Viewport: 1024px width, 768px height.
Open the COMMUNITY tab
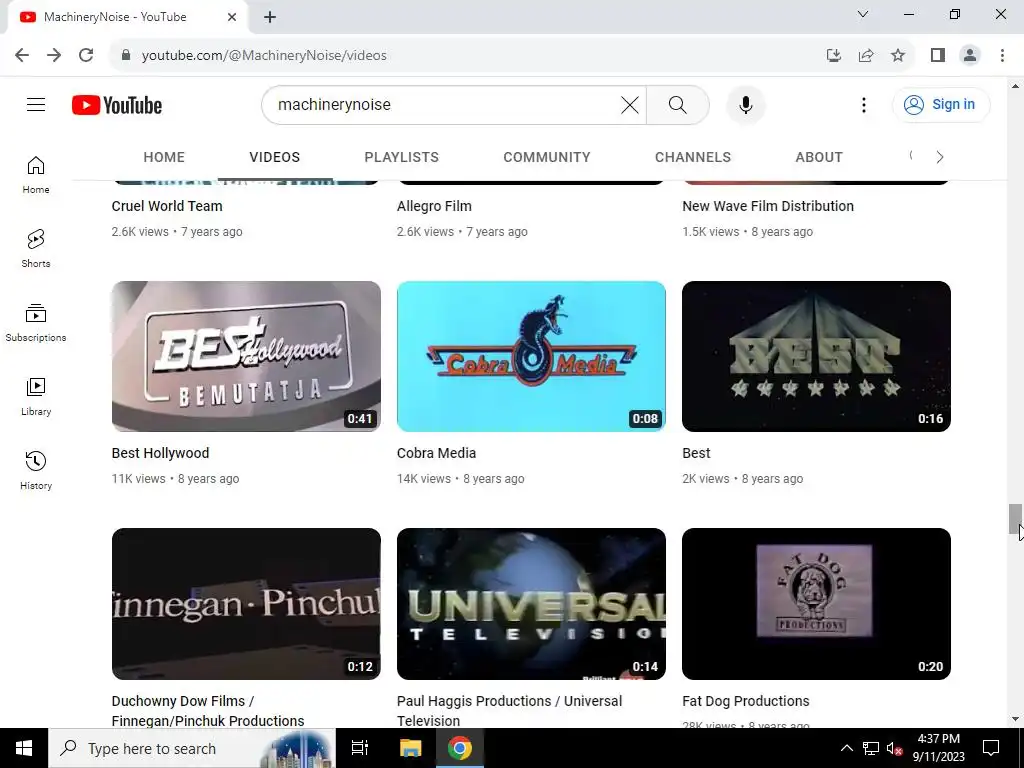click(547, 157)
